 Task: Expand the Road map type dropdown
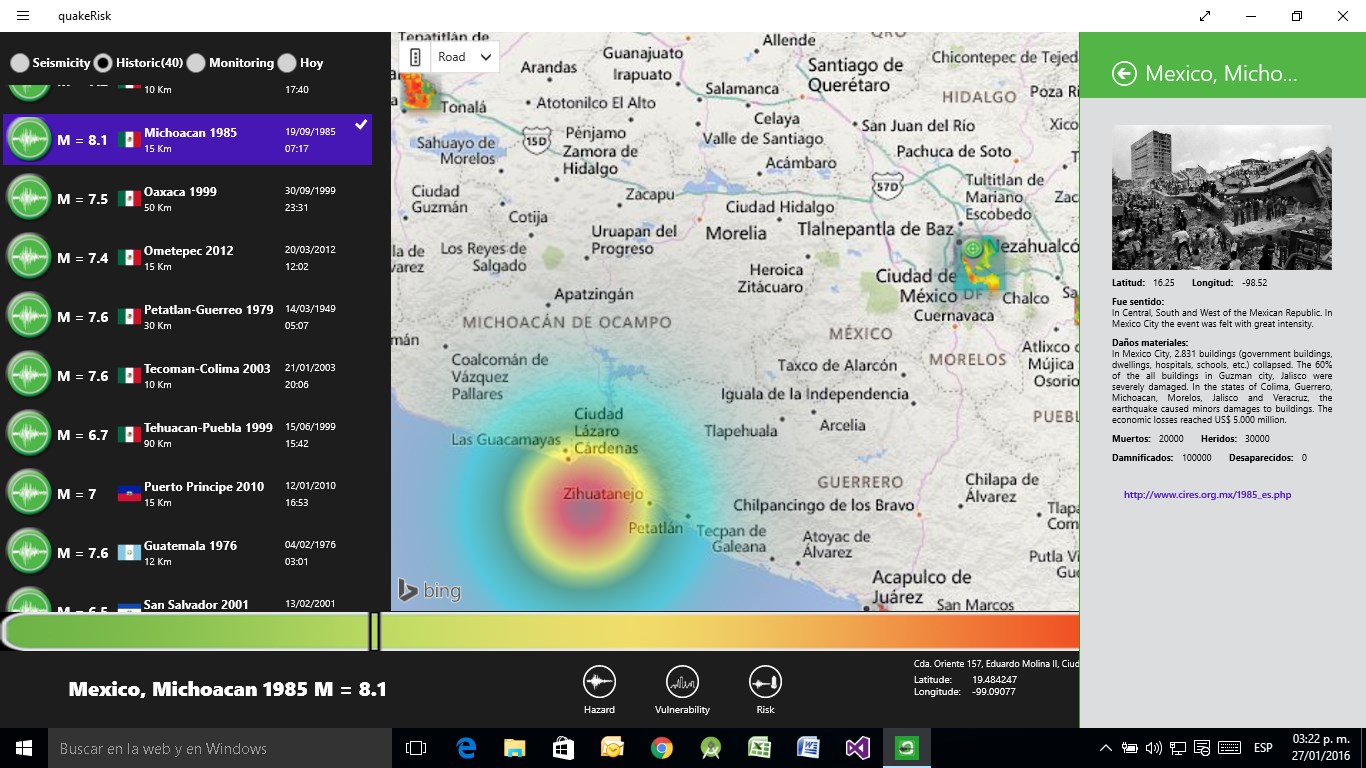click(x=465, y=57)
